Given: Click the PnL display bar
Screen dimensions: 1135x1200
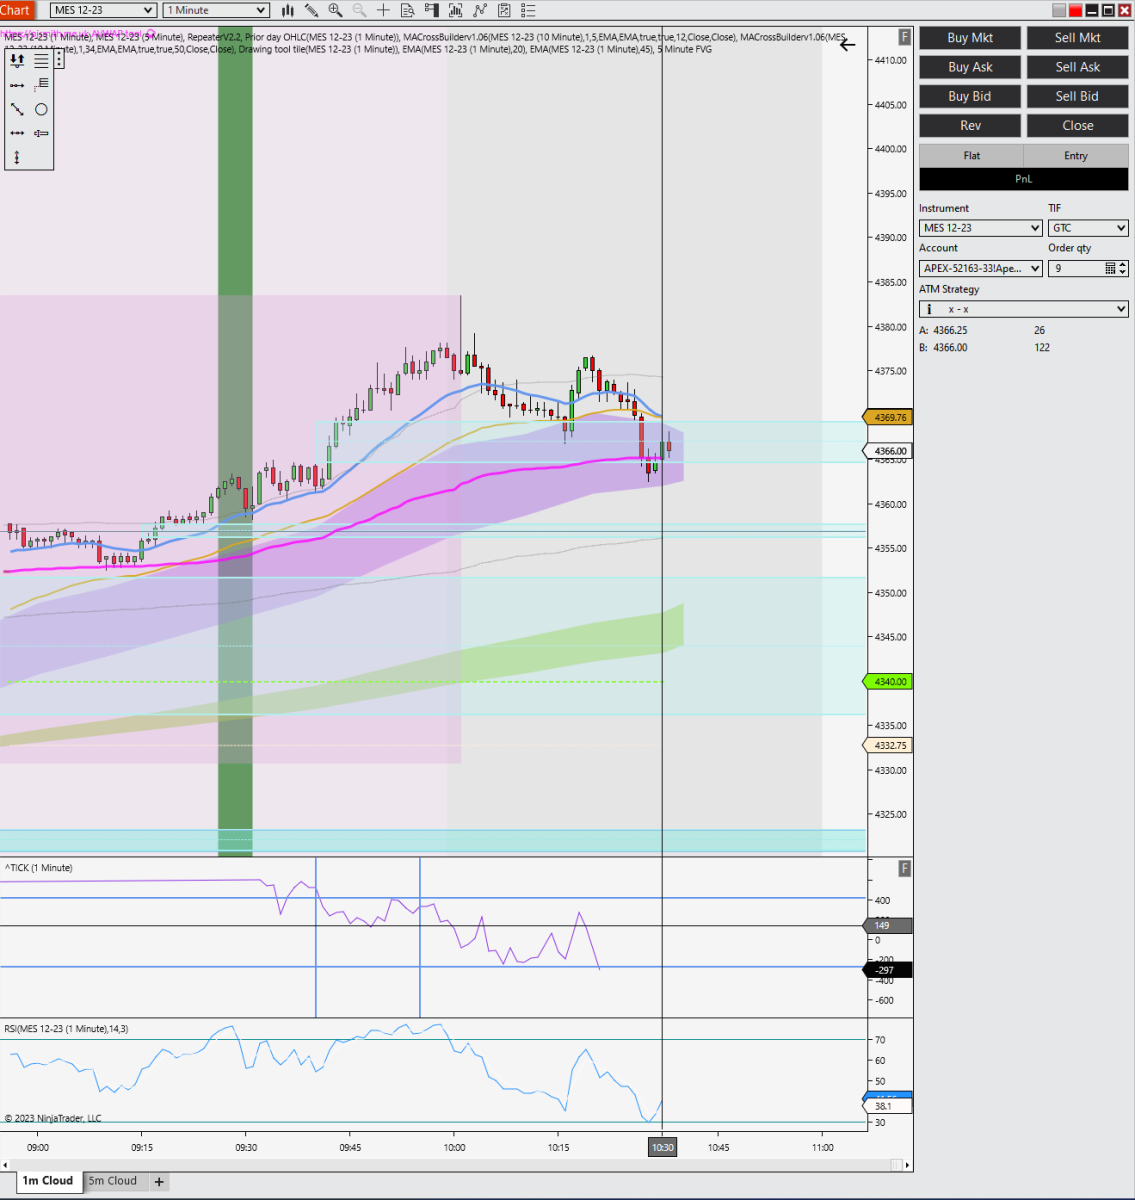Looking at the screenshot, I should point(1024,179).
